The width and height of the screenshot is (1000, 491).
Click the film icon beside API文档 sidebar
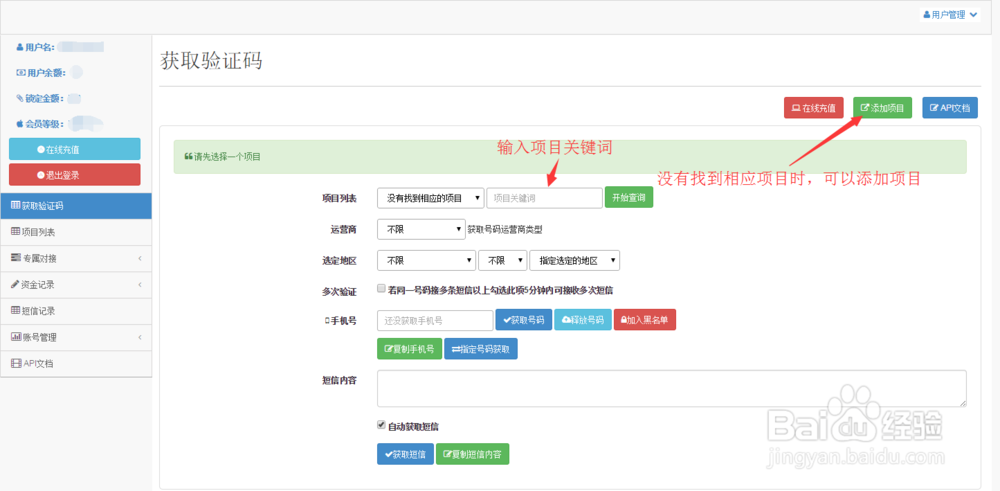click(x=16, y=363)
